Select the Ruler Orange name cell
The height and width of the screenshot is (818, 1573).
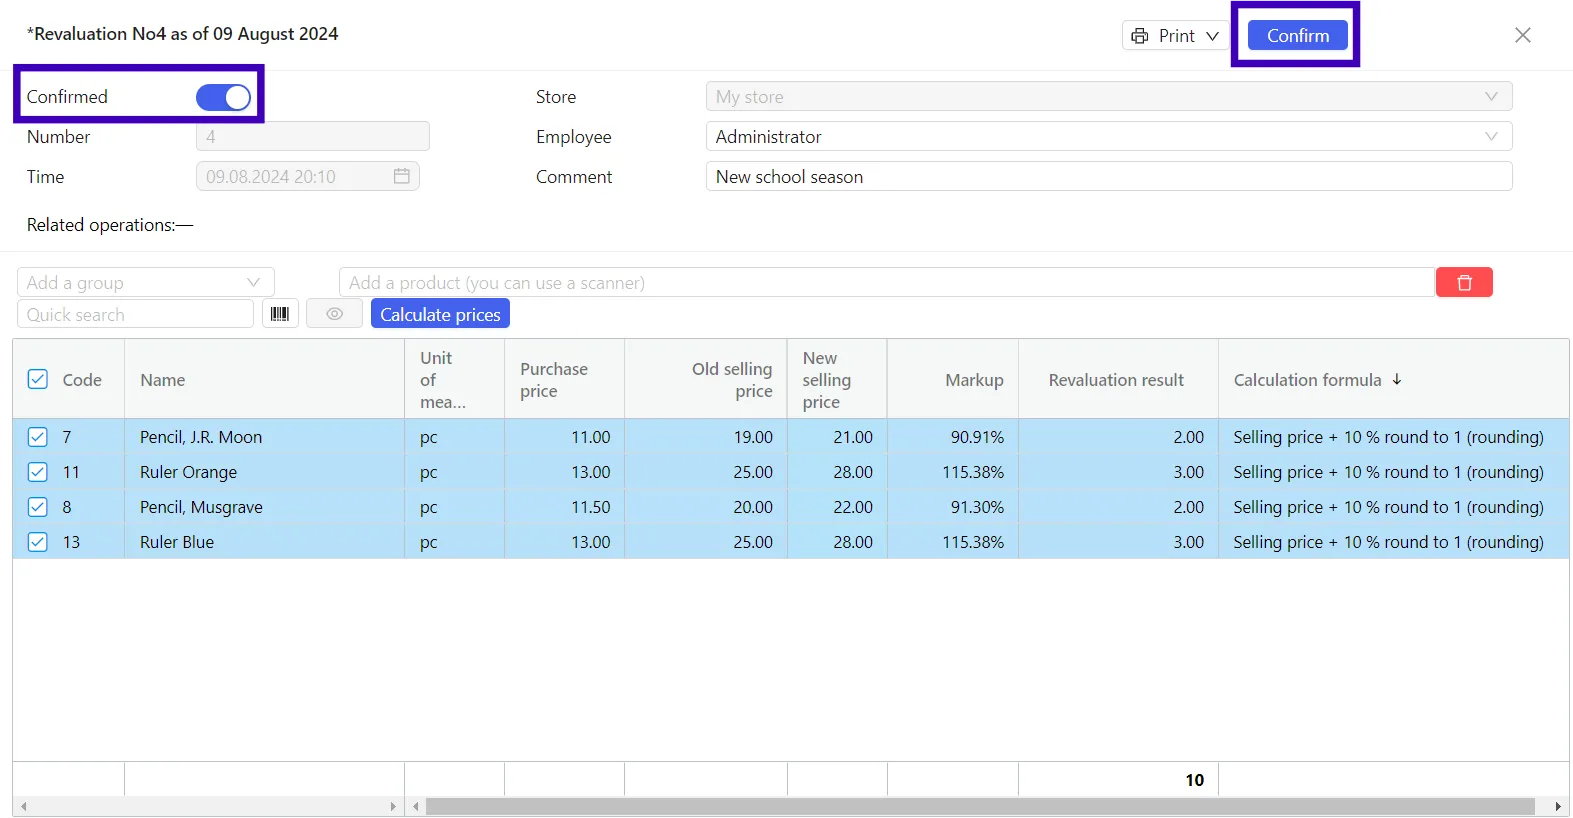[264, 472]
